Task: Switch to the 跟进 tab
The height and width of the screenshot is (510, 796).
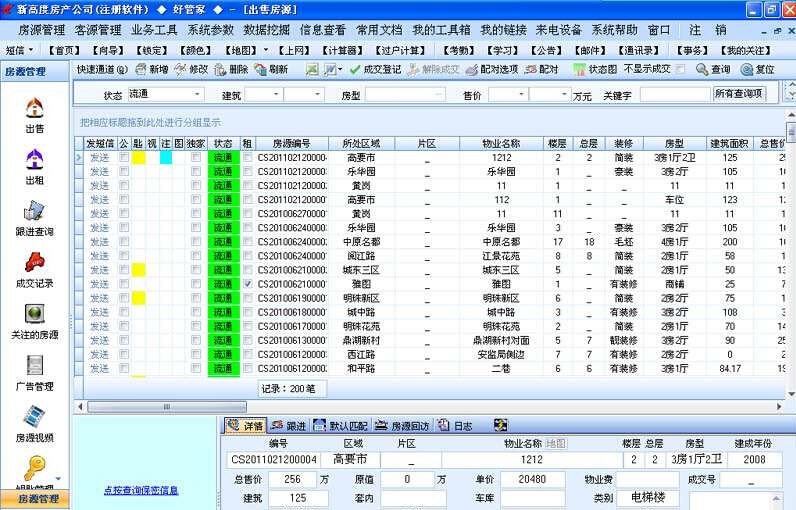Action: [288, 426]
